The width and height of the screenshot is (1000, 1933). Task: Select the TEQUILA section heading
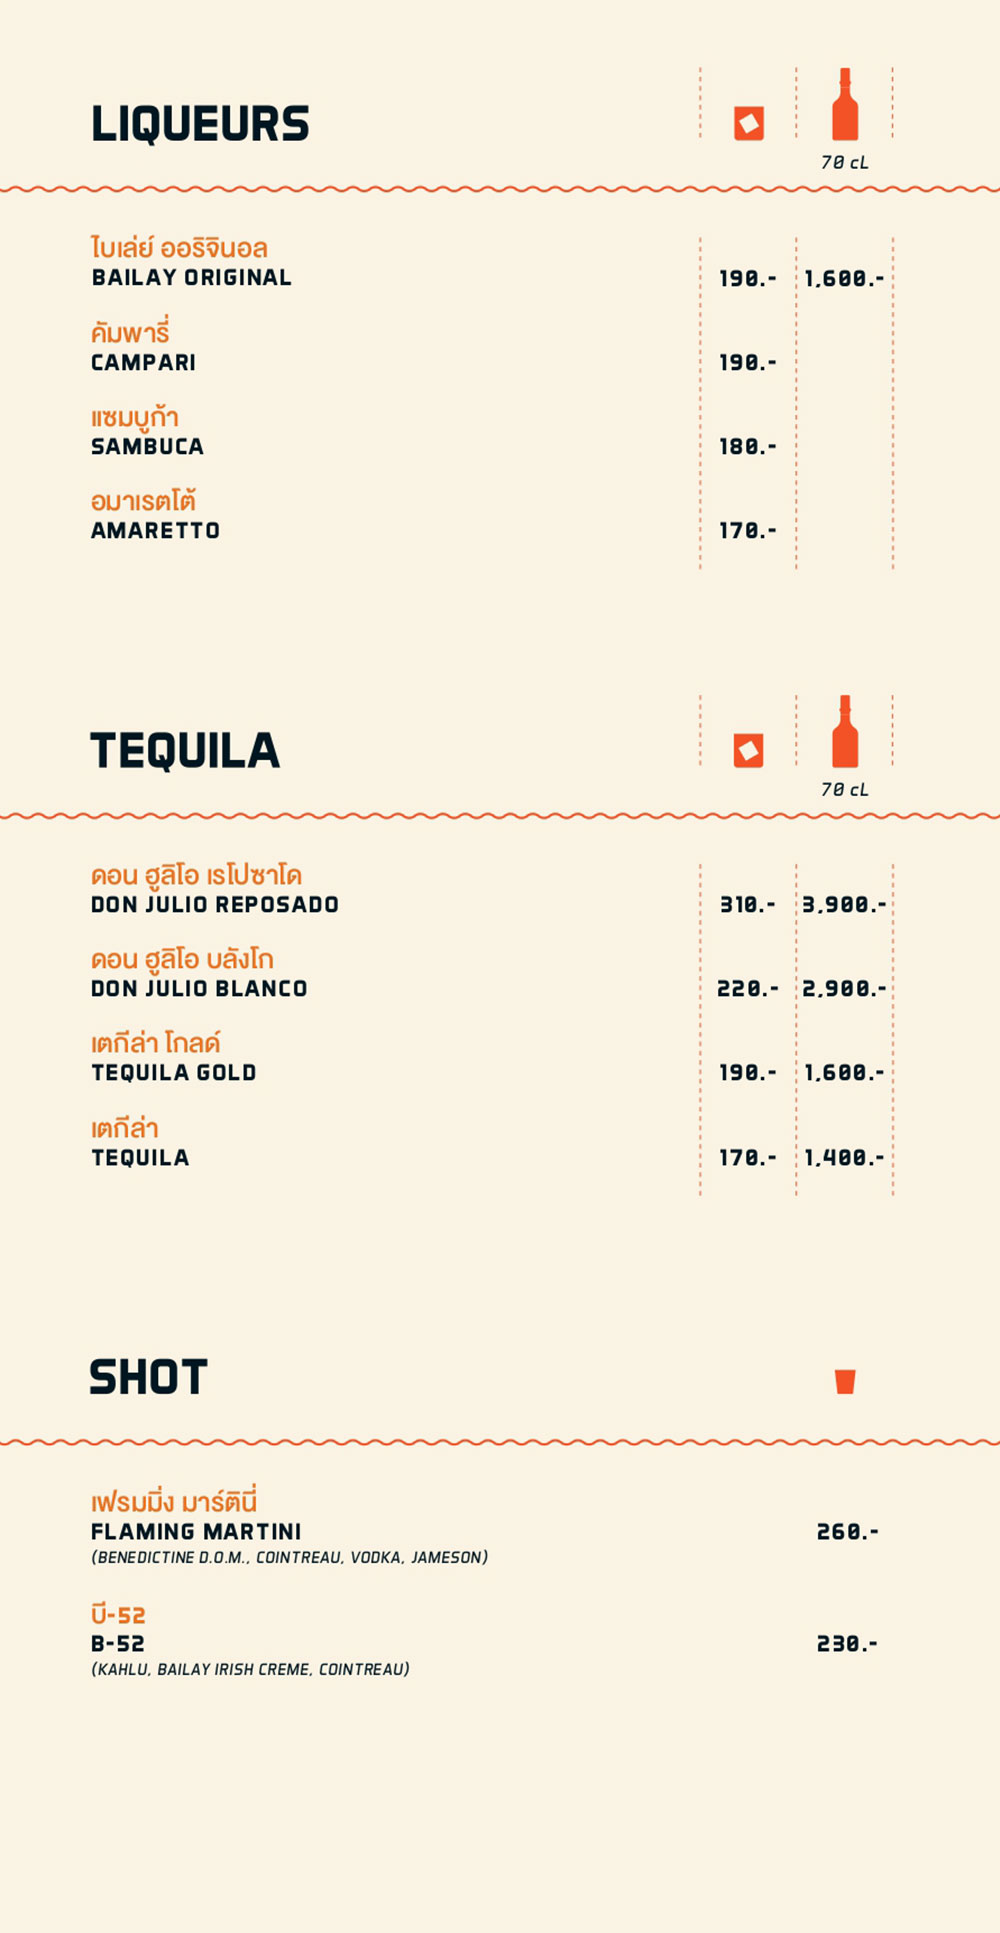[x=185, y=751]
